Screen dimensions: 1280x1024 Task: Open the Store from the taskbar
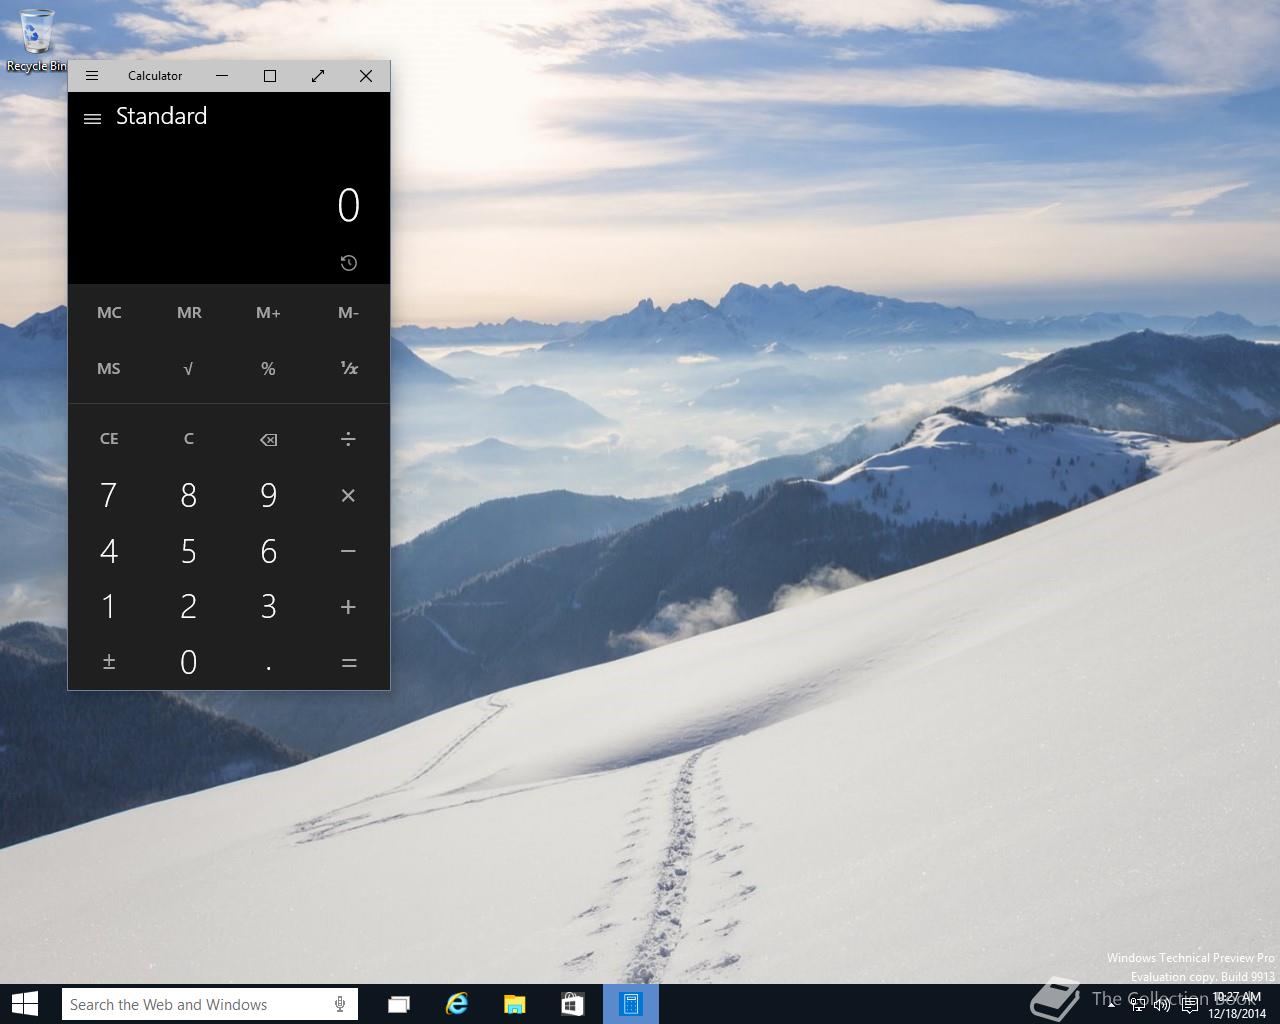(x=573, y=1004)
